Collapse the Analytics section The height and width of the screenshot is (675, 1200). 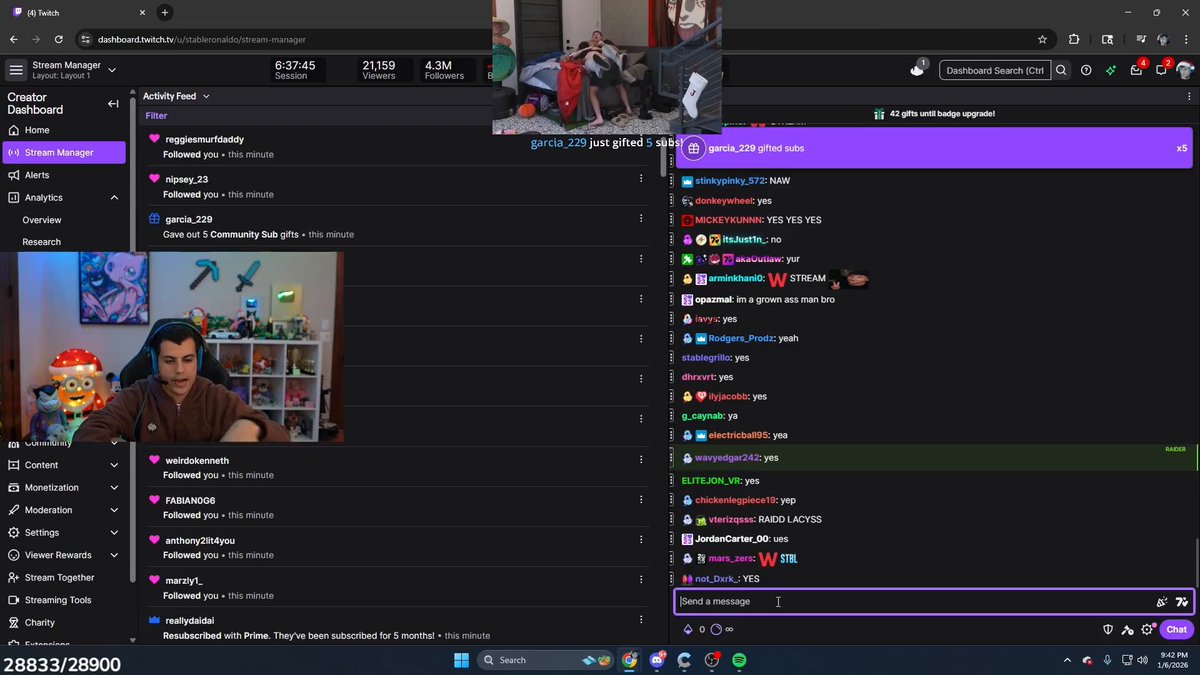pyautogui.click(x=114, y=198)
